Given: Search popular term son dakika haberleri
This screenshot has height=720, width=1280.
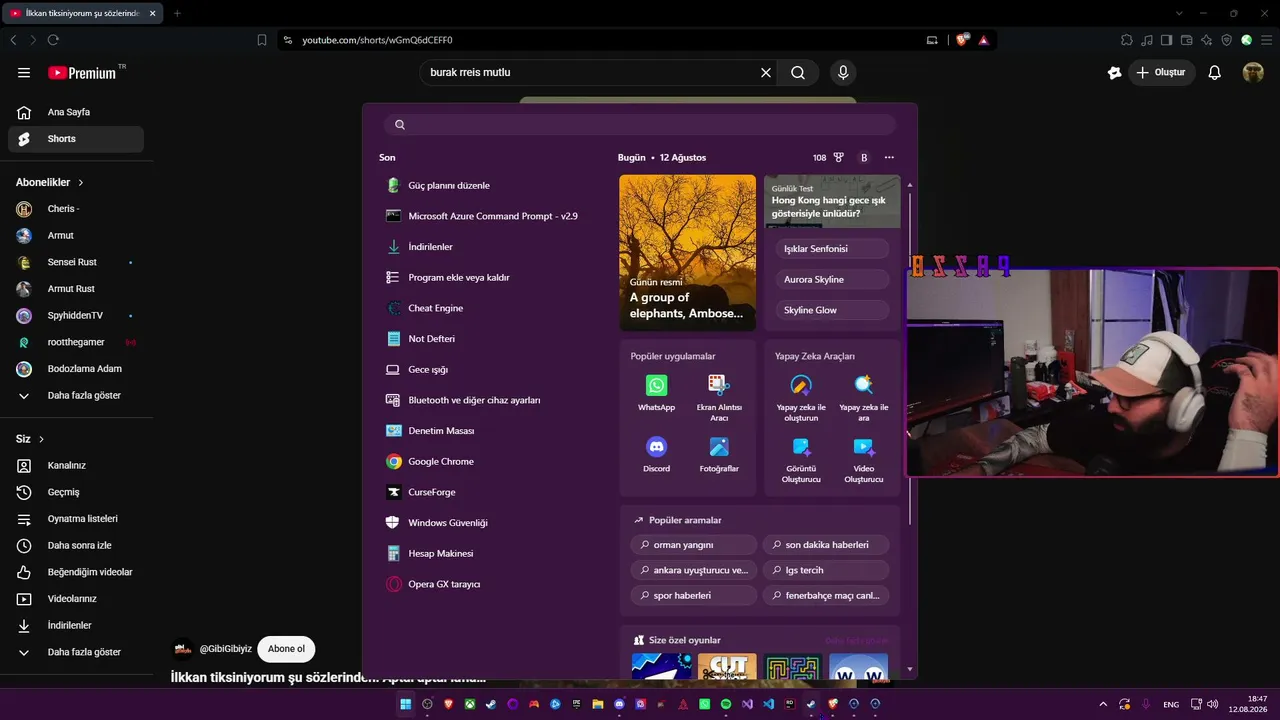Looking at the screenshot, I should pos(825,545).
